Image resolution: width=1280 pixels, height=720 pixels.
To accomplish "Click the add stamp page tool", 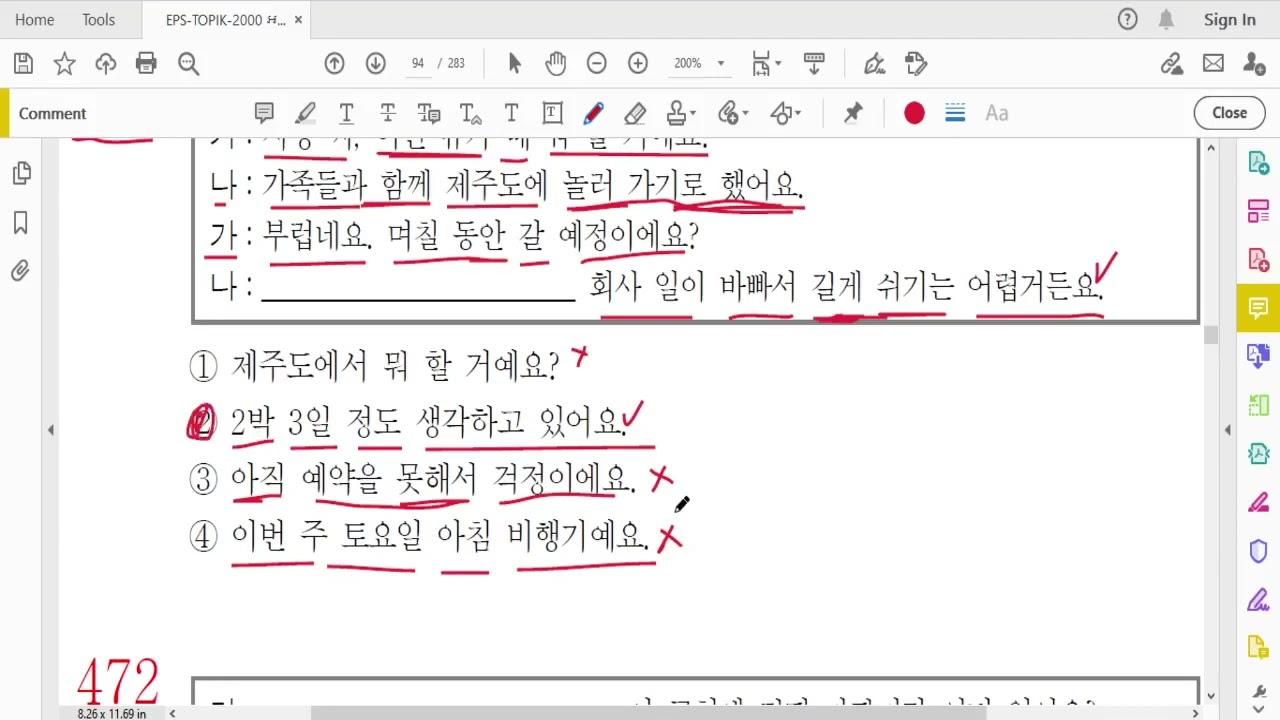I will (x=915, y=64).
